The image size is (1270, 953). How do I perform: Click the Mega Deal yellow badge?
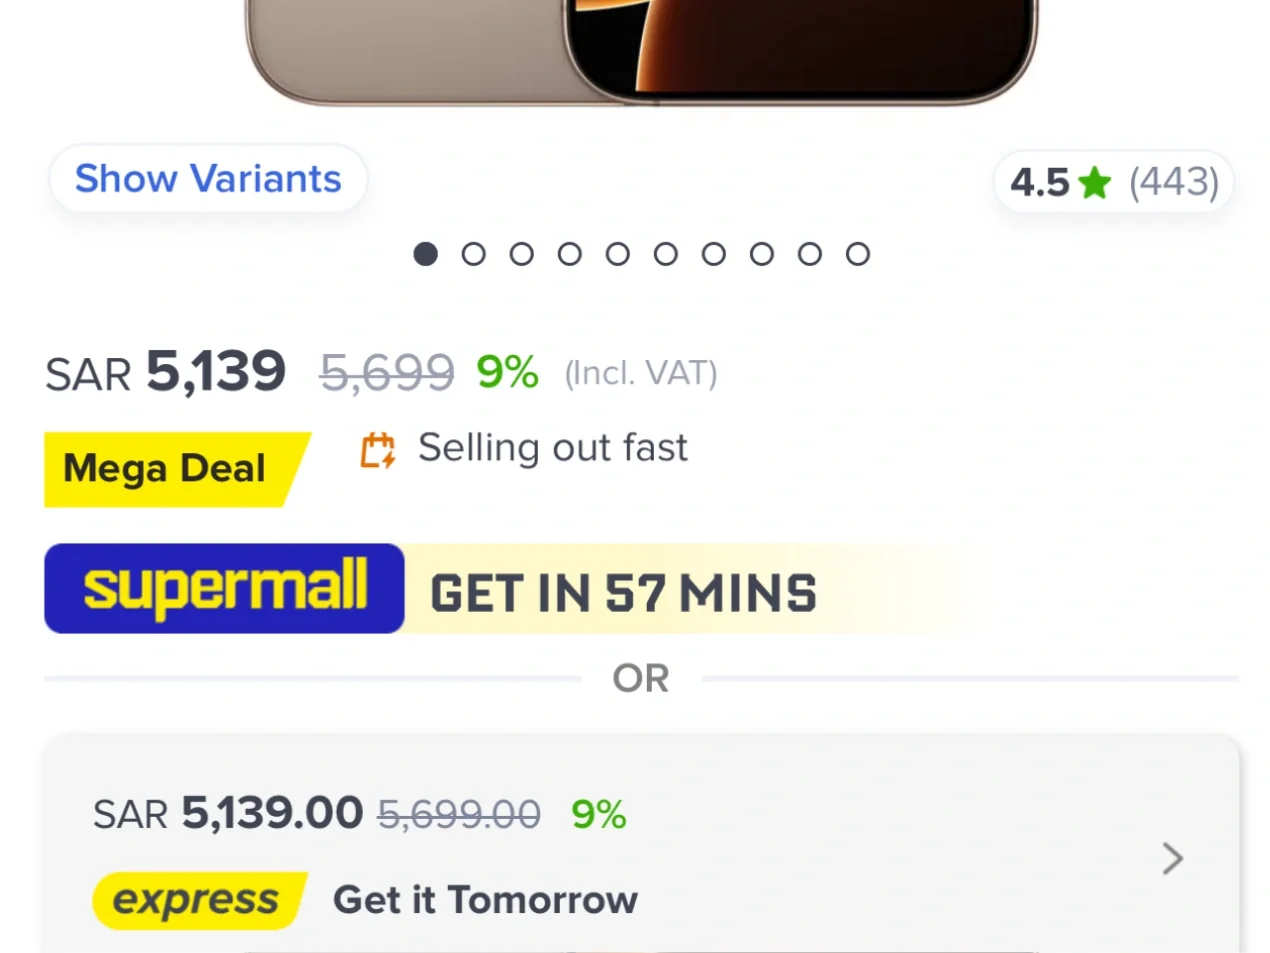(x=176, y=469)
